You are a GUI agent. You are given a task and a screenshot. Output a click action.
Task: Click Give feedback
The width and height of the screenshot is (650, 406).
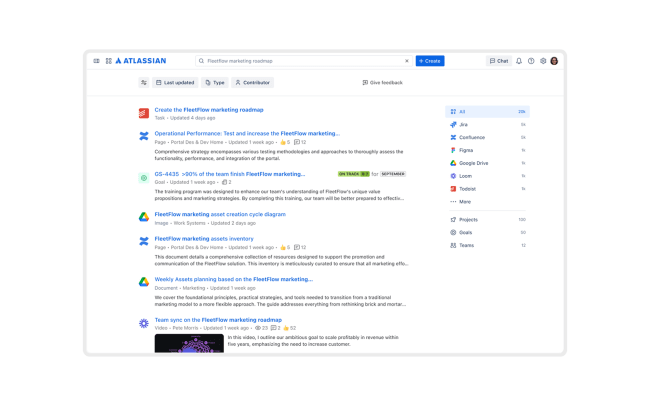pyautogui.click(x=383, y=83)
